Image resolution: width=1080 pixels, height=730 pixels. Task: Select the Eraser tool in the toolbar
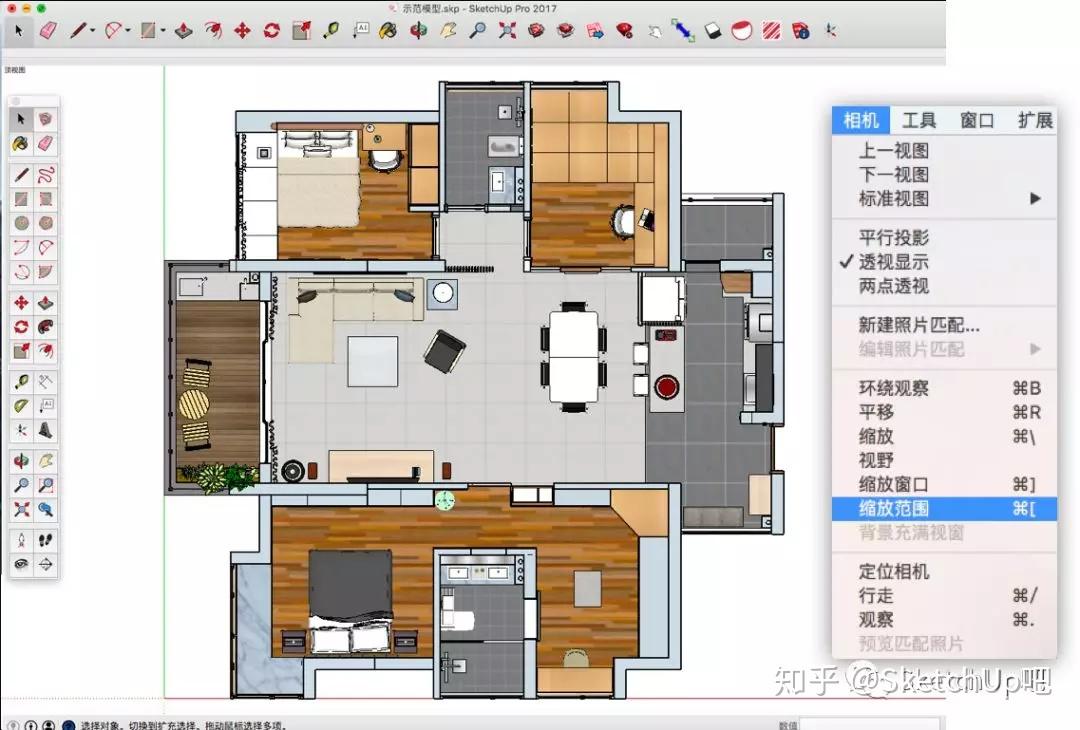point(48,31)
